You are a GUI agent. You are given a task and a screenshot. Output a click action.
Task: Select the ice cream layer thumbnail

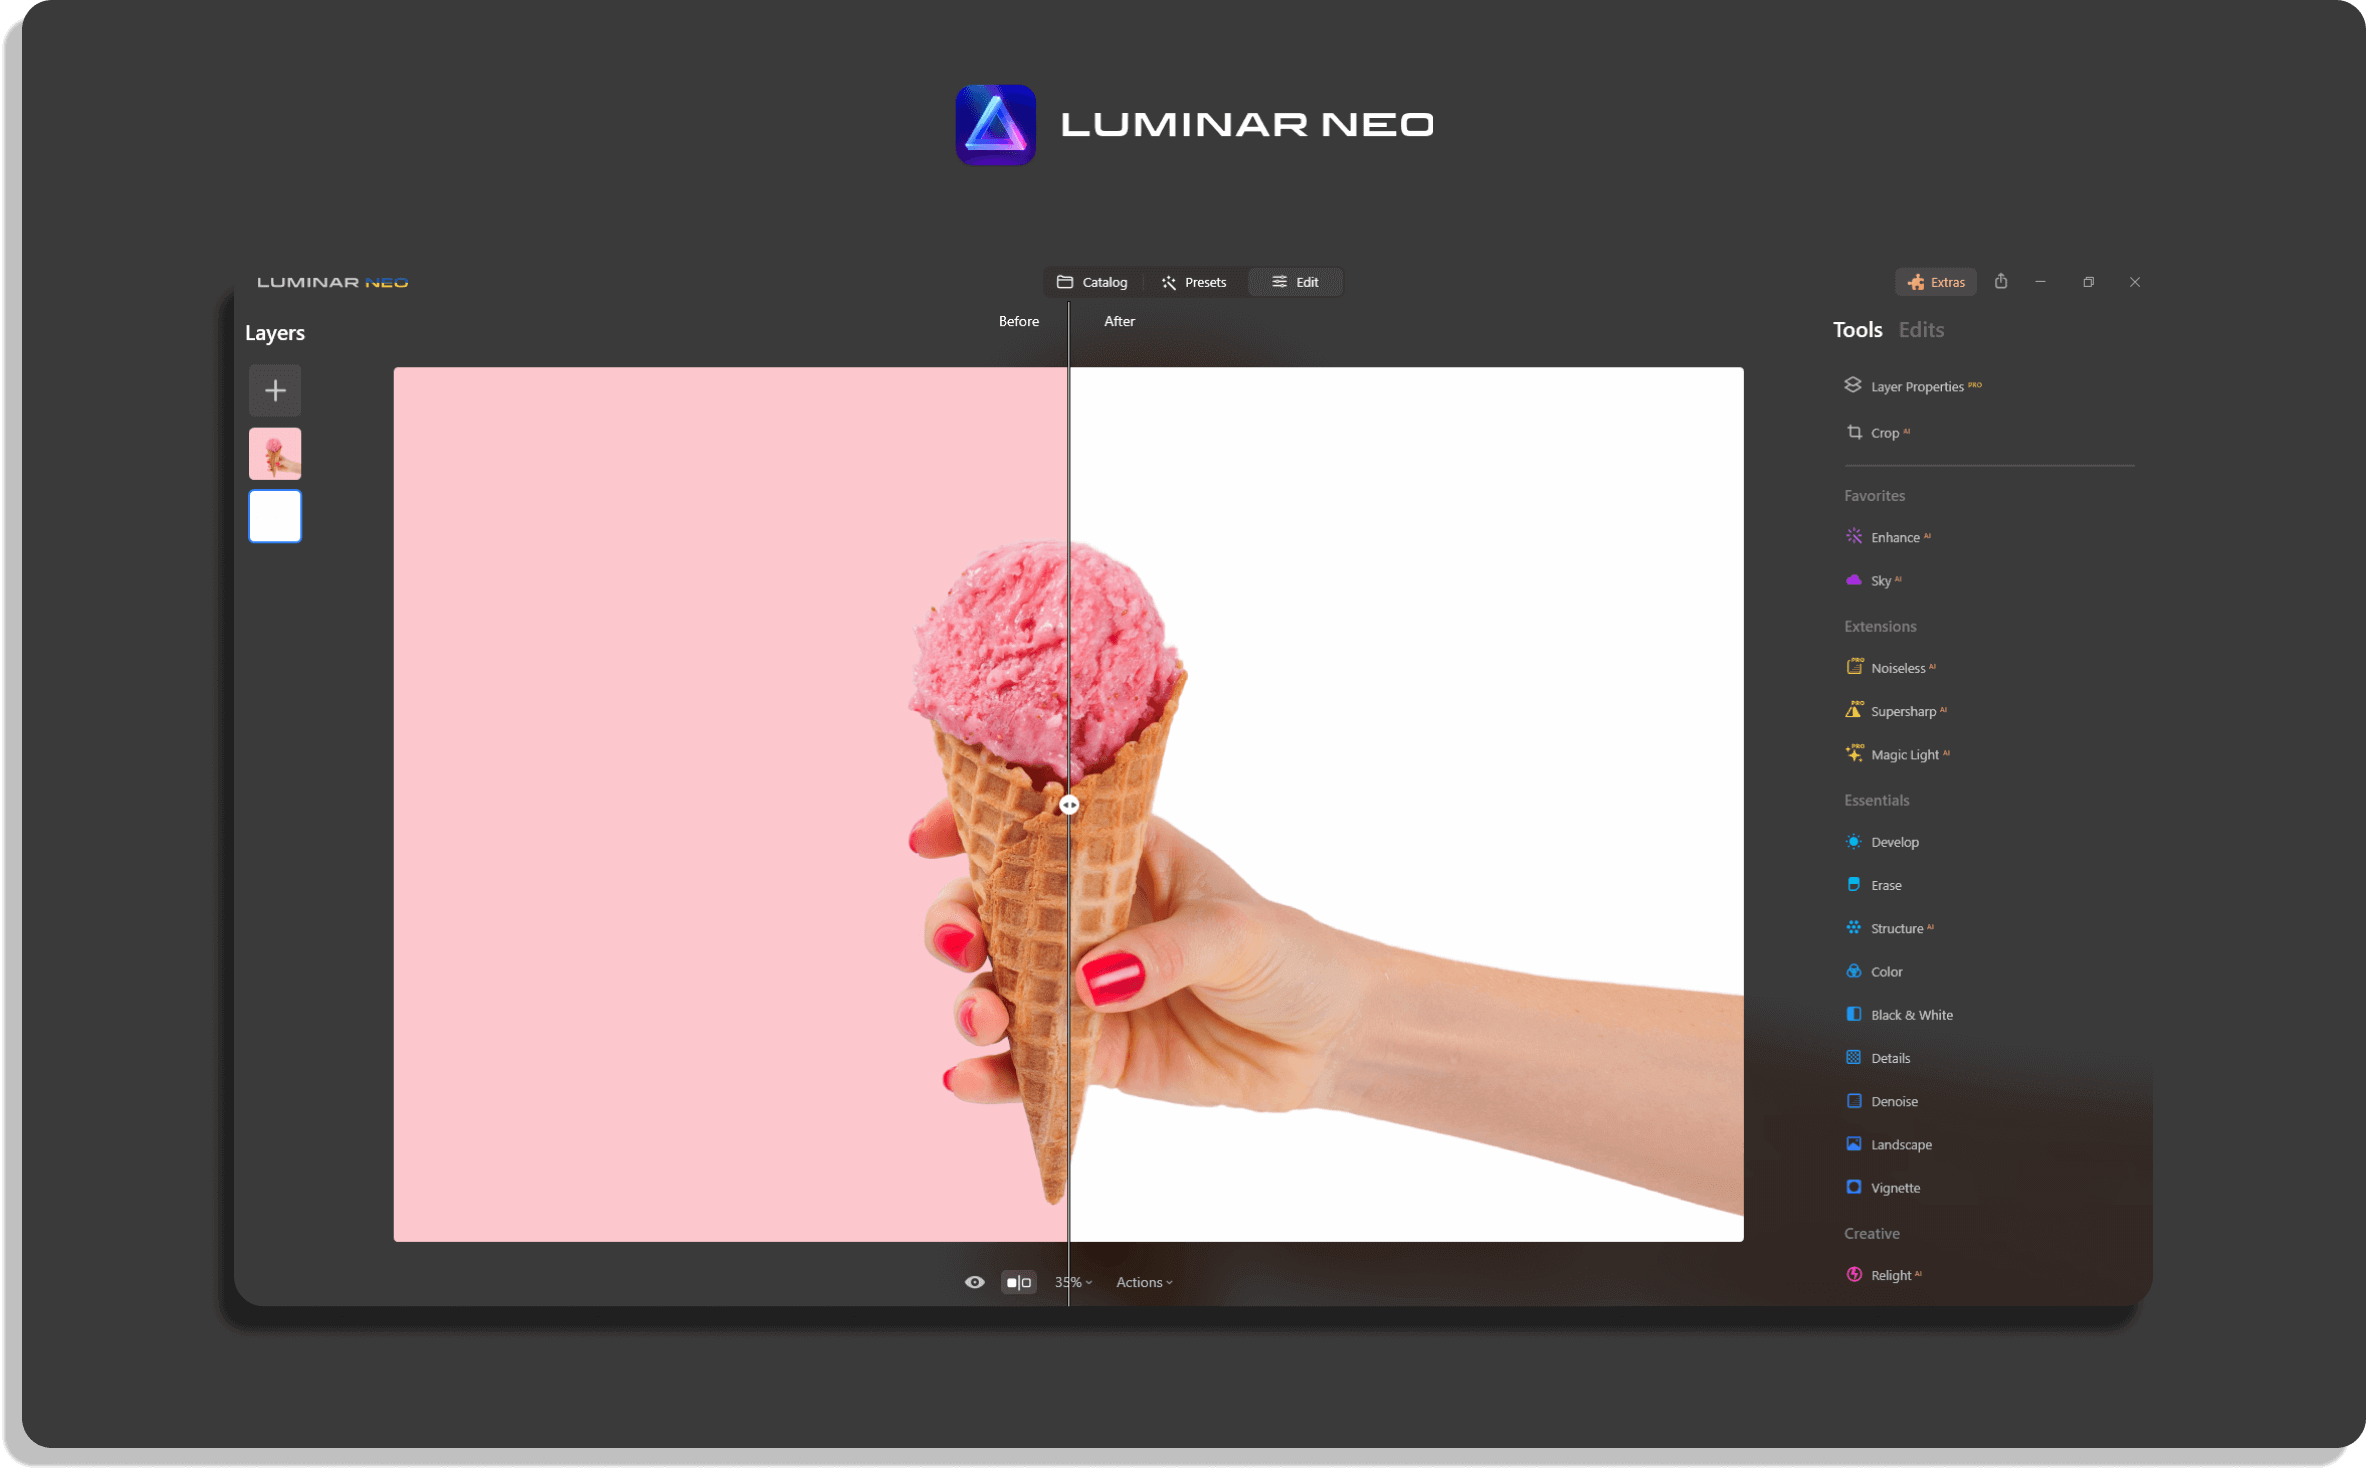pyautogui.click(x=274, y=453)
